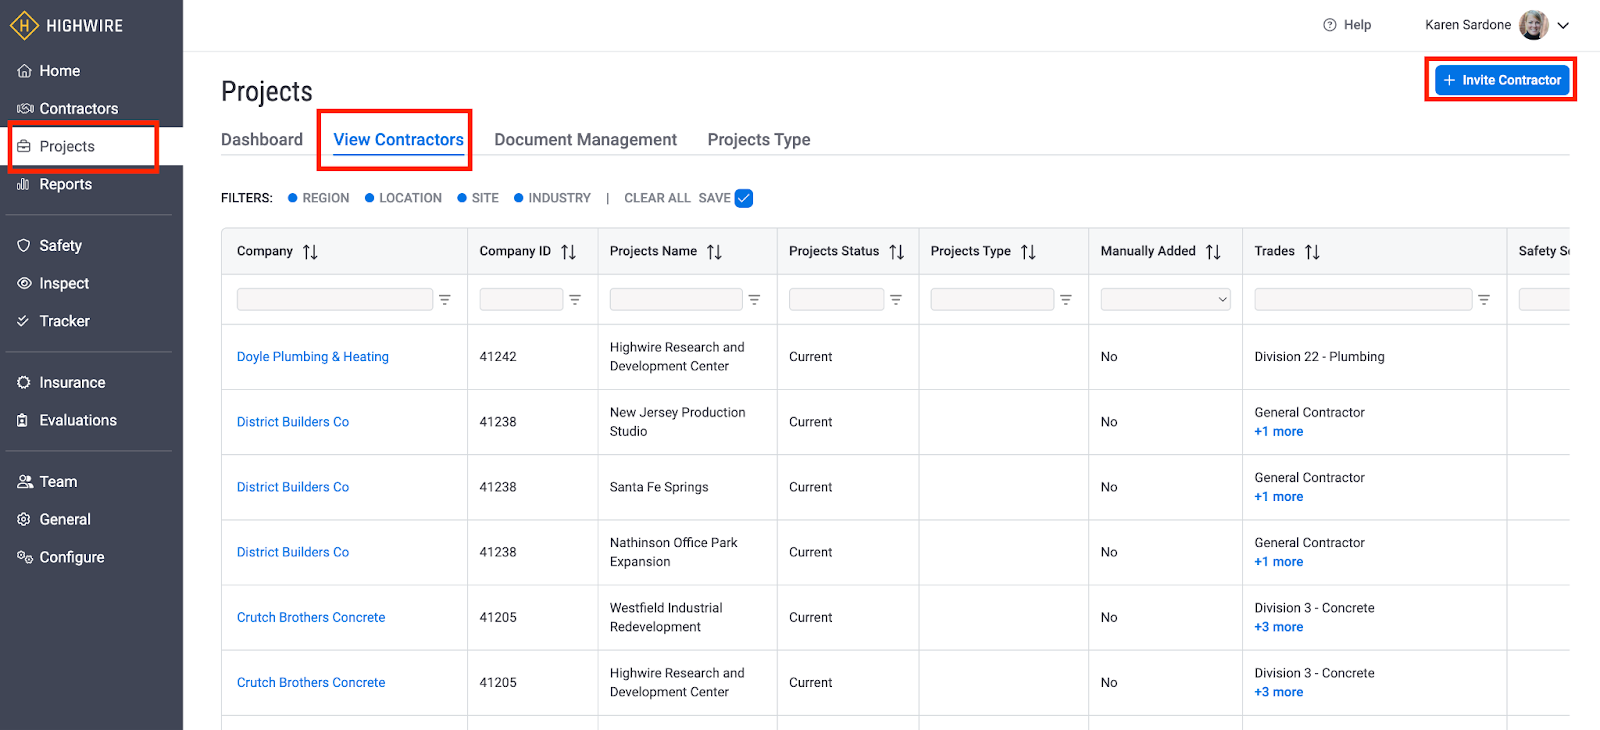Image resolution: width=1600 pixels, height=730 pixels.
Task: Sort by Company ID arrows icon
Action: point(568,252)
